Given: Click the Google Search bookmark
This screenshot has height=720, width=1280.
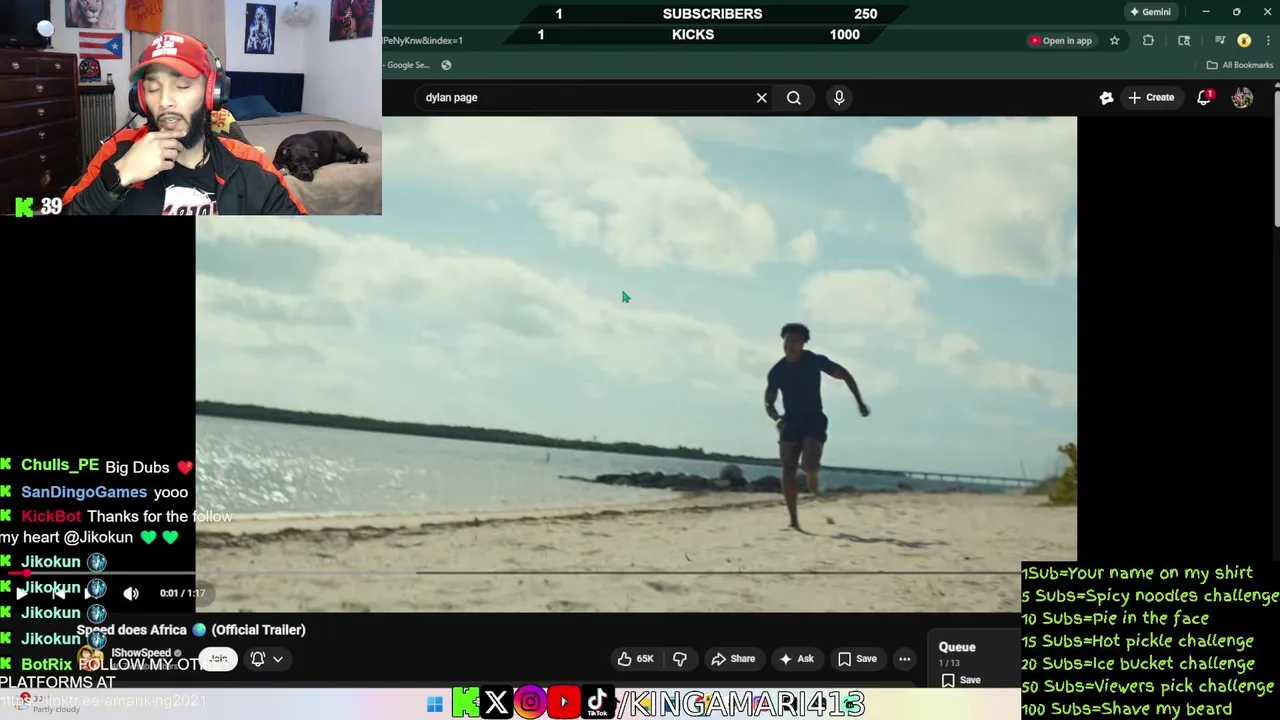Looking at the screenshot, I should coord(408,65).
